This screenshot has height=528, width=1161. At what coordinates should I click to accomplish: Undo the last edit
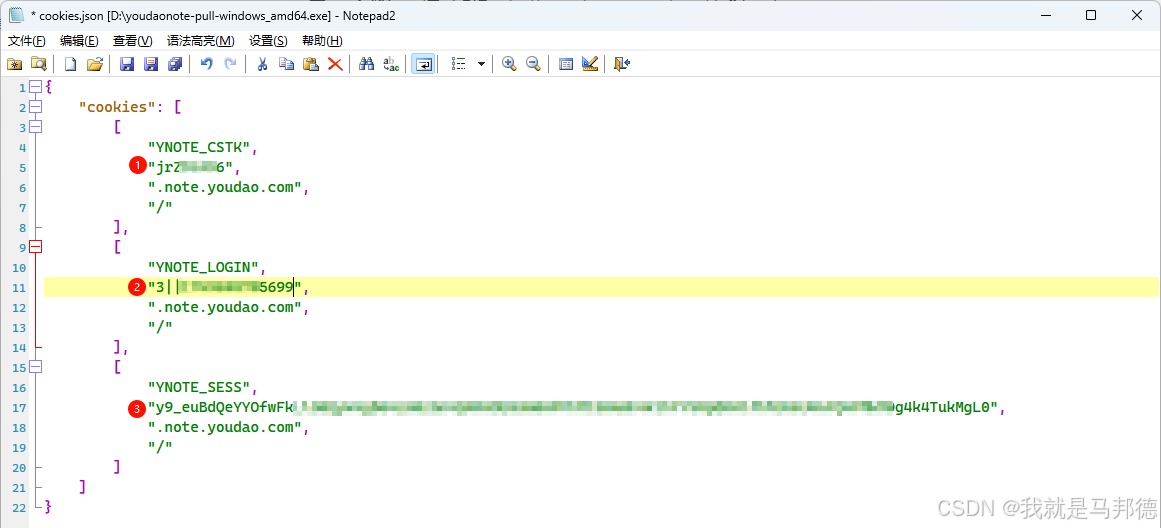[207, 64]
